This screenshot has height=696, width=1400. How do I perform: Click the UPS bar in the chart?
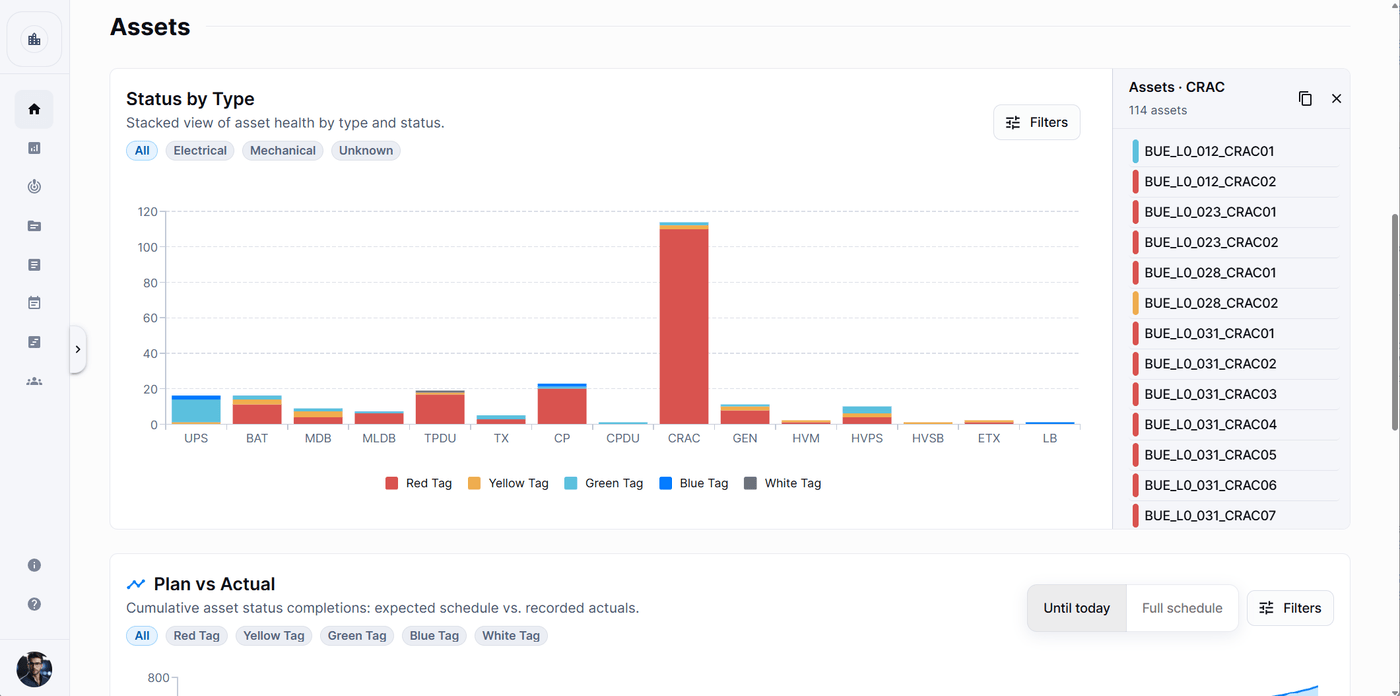click(196, 410)
